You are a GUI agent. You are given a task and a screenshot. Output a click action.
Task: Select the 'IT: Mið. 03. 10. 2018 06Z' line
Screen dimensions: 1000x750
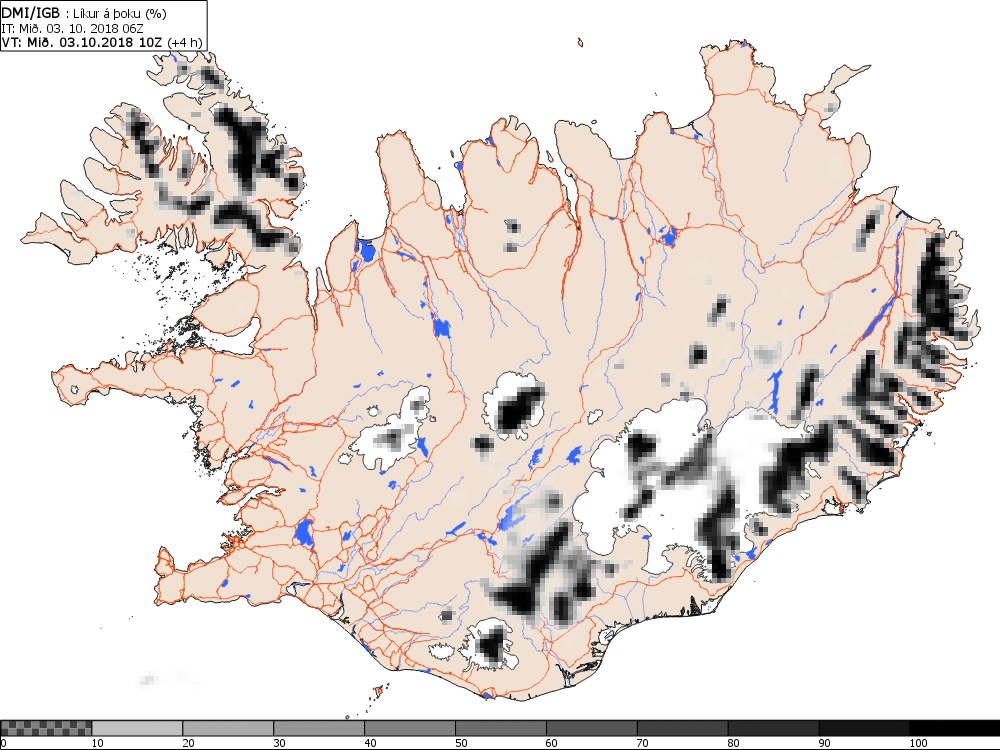(72, 28)
